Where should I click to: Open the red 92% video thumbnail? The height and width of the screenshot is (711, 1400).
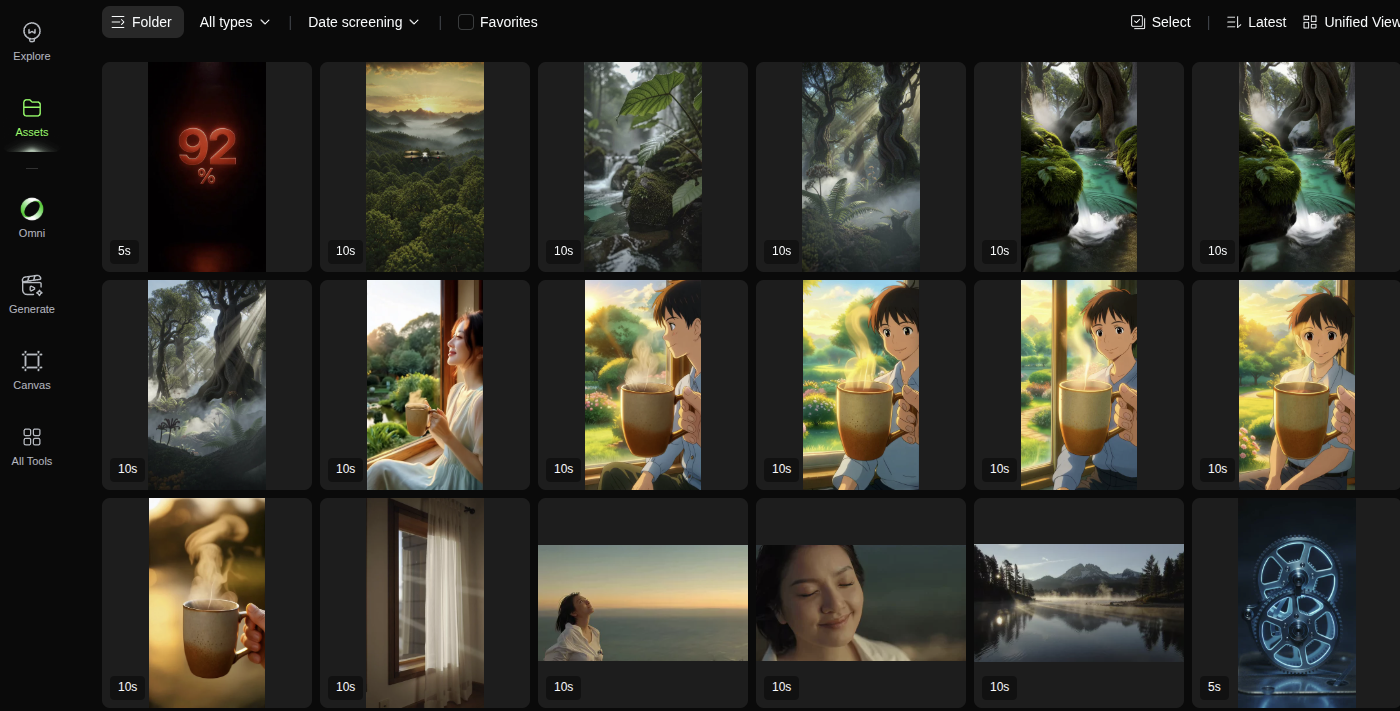click(x=207, y=167)
